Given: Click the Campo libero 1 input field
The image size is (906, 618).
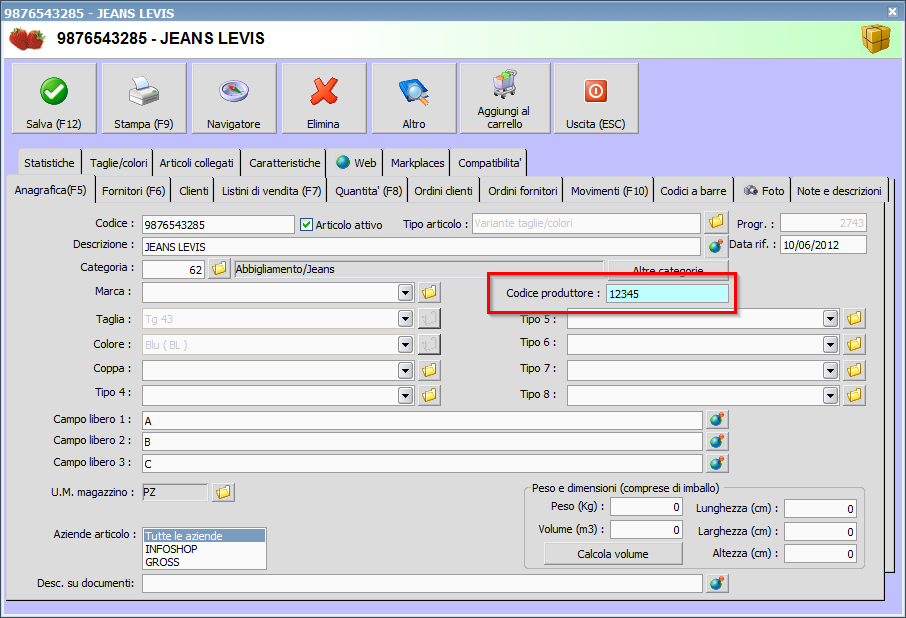Looking at the screenshot, I should 422,420.
